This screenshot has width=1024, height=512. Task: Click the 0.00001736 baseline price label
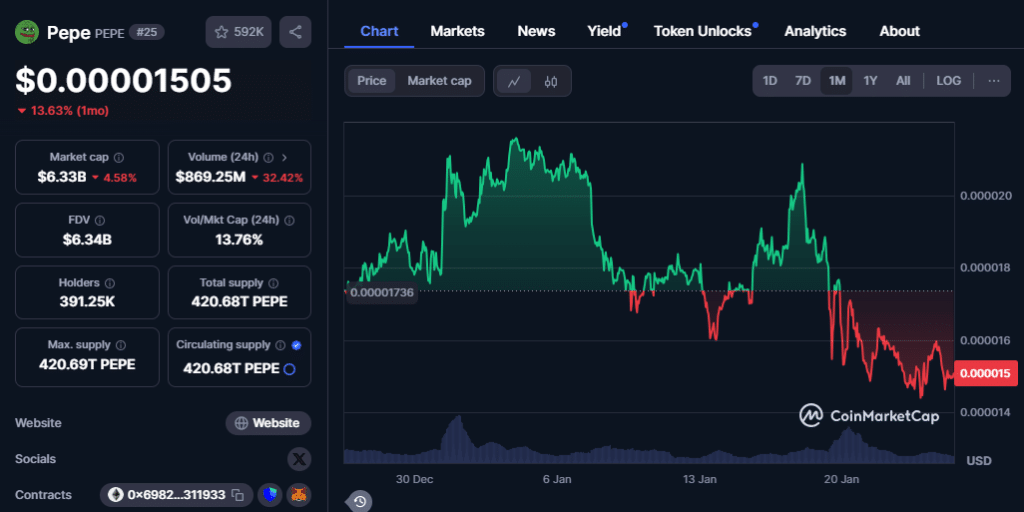click(381, 292)
